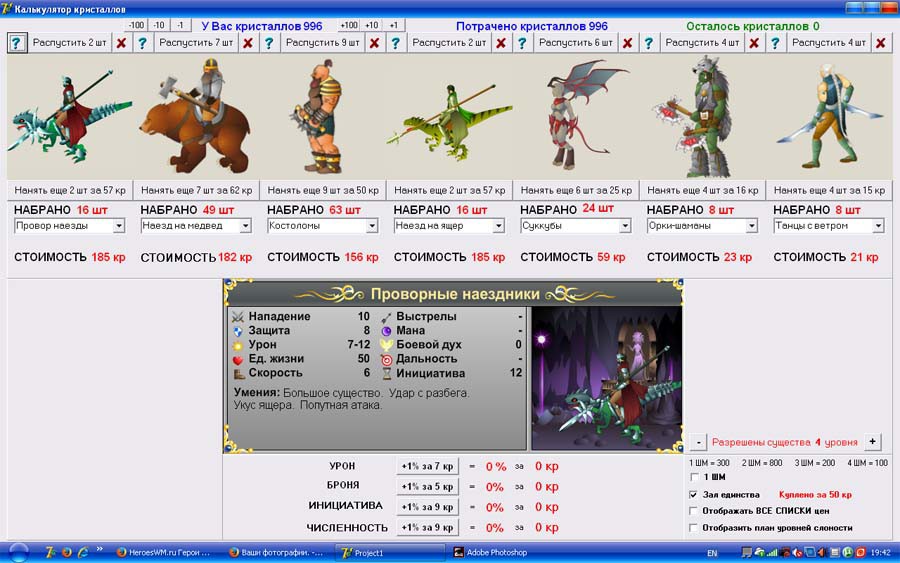Switch to Ваши фотографии taskbar window
900x563 pixels.
point(276,553)
